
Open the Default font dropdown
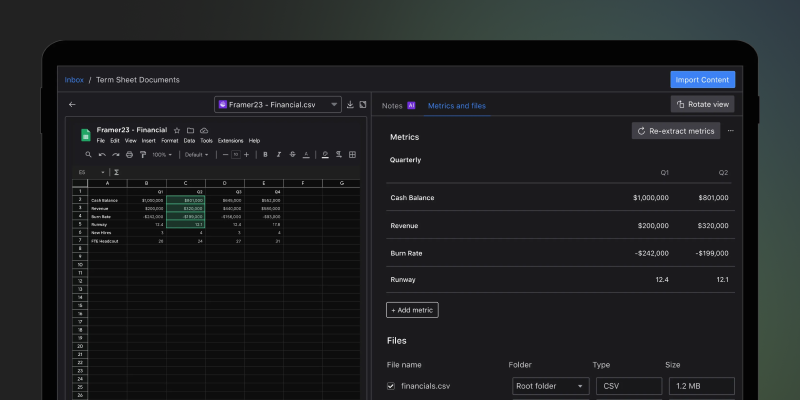[196, 155]
